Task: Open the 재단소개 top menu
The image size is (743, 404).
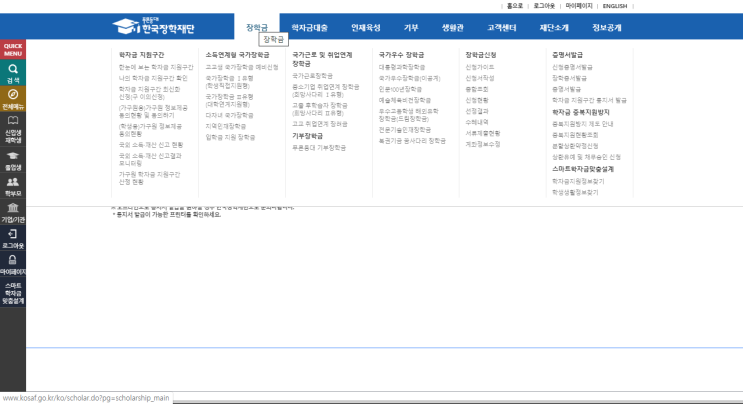Action: point(553,28)
